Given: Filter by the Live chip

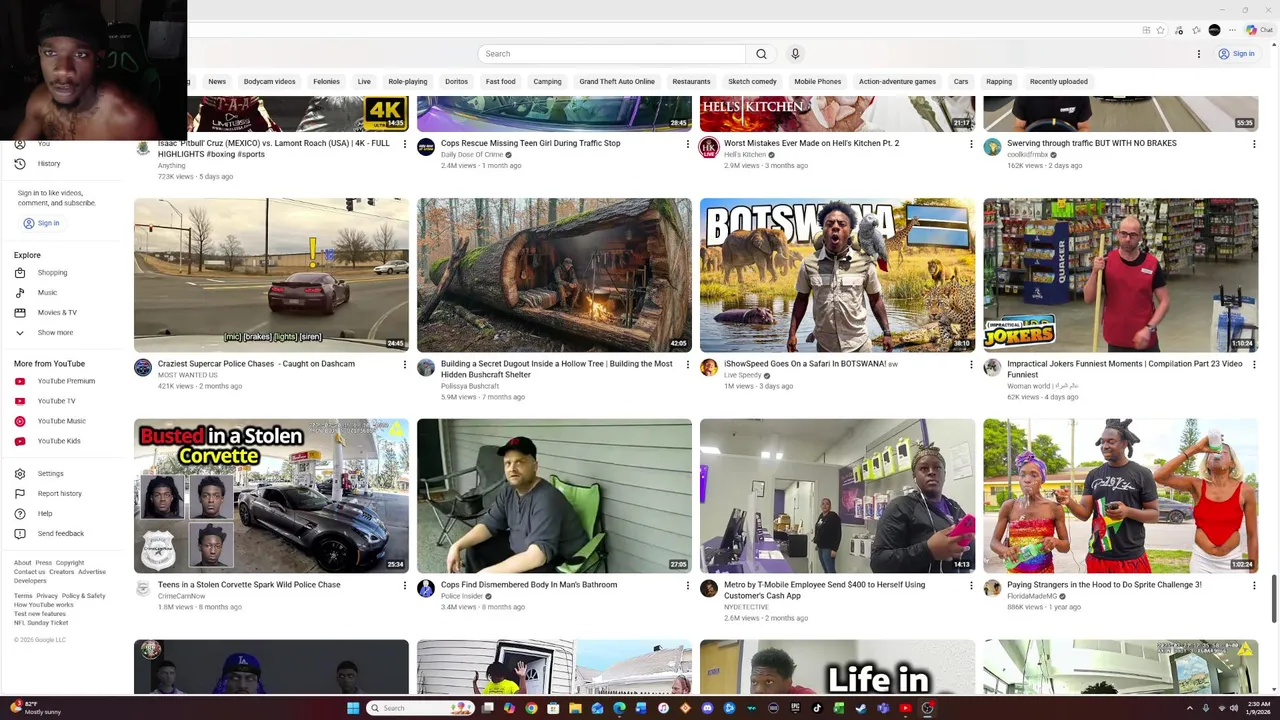Looking at the screenshot, I should [x=364, y=82].
